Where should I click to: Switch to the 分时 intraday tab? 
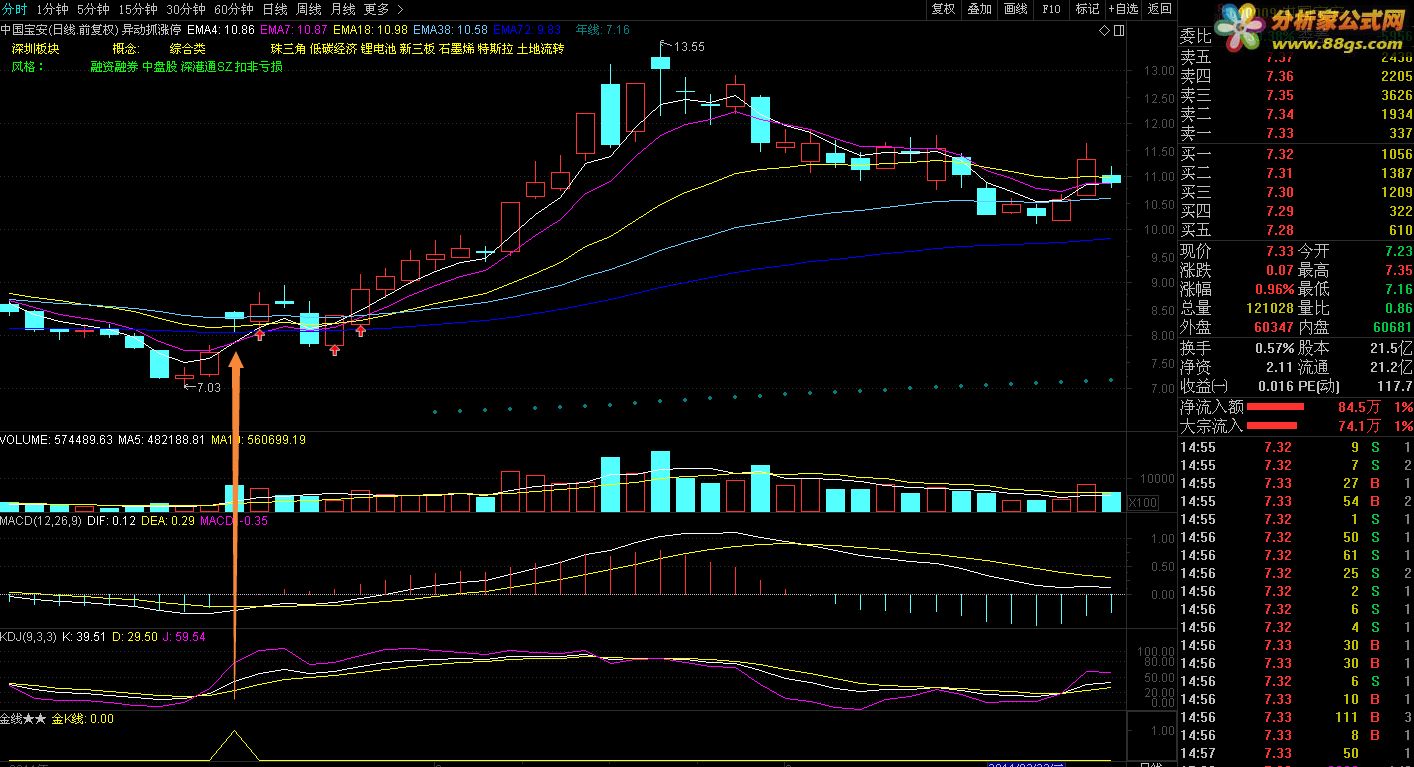(14, 9)
